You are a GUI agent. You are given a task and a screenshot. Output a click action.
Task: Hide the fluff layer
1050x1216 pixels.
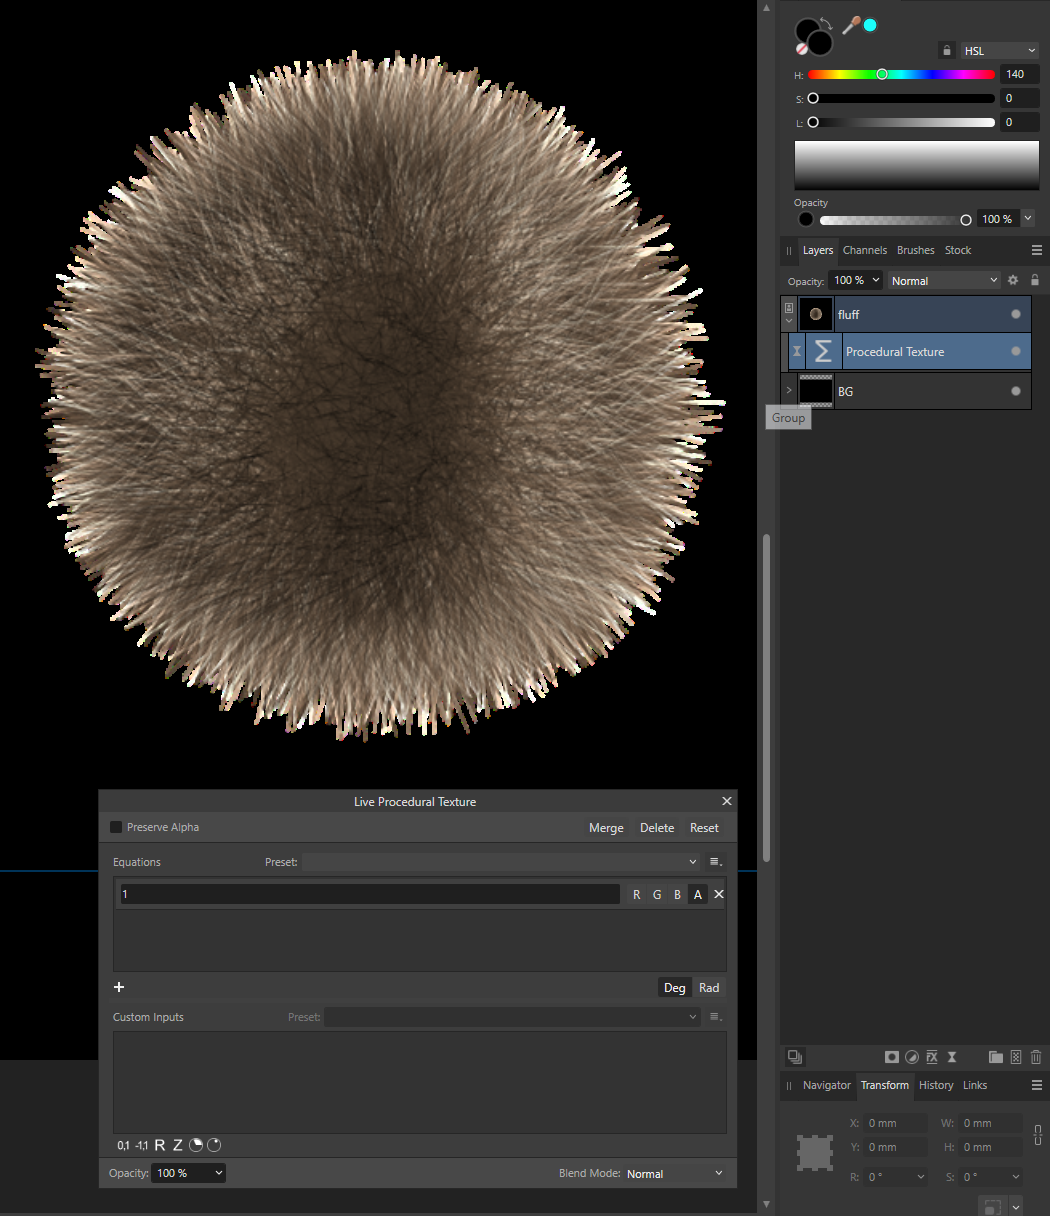(x=1016, y=314)
